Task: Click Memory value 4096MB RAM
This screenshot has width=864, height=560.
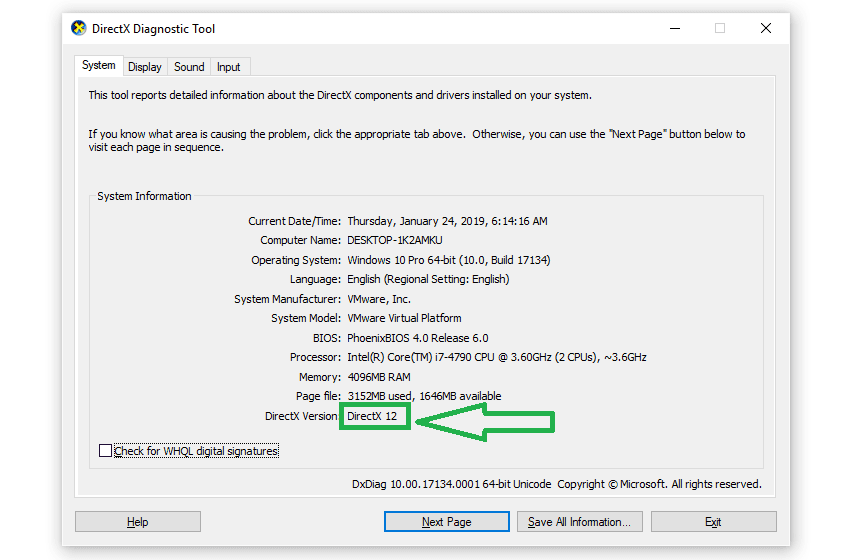Action: click(379, 377)
